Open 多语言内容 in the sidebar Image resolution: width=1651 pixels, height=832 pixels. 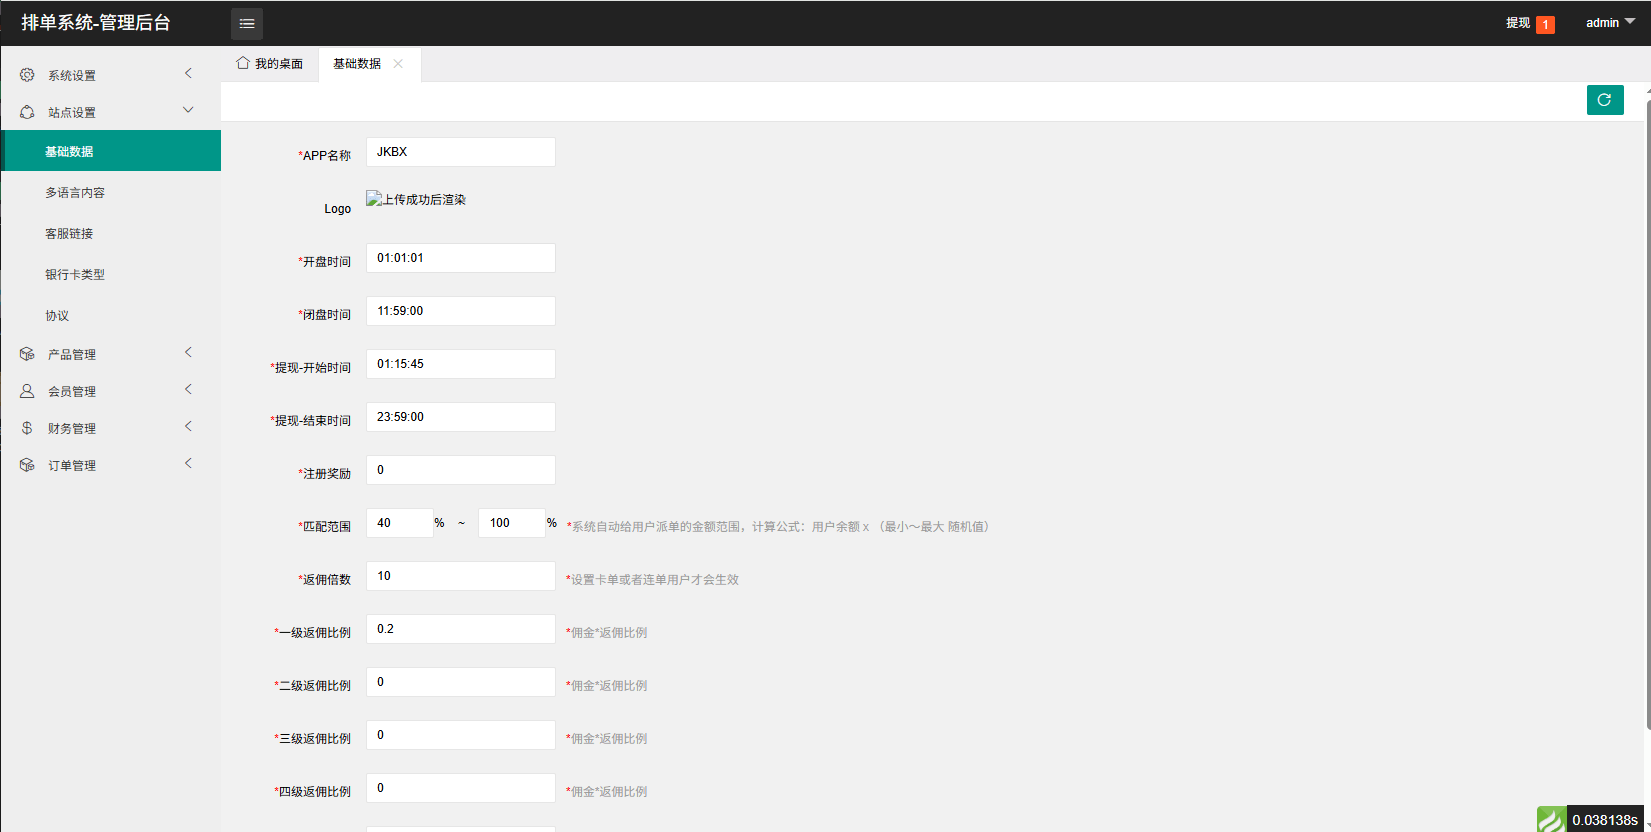tap(75, 193)
